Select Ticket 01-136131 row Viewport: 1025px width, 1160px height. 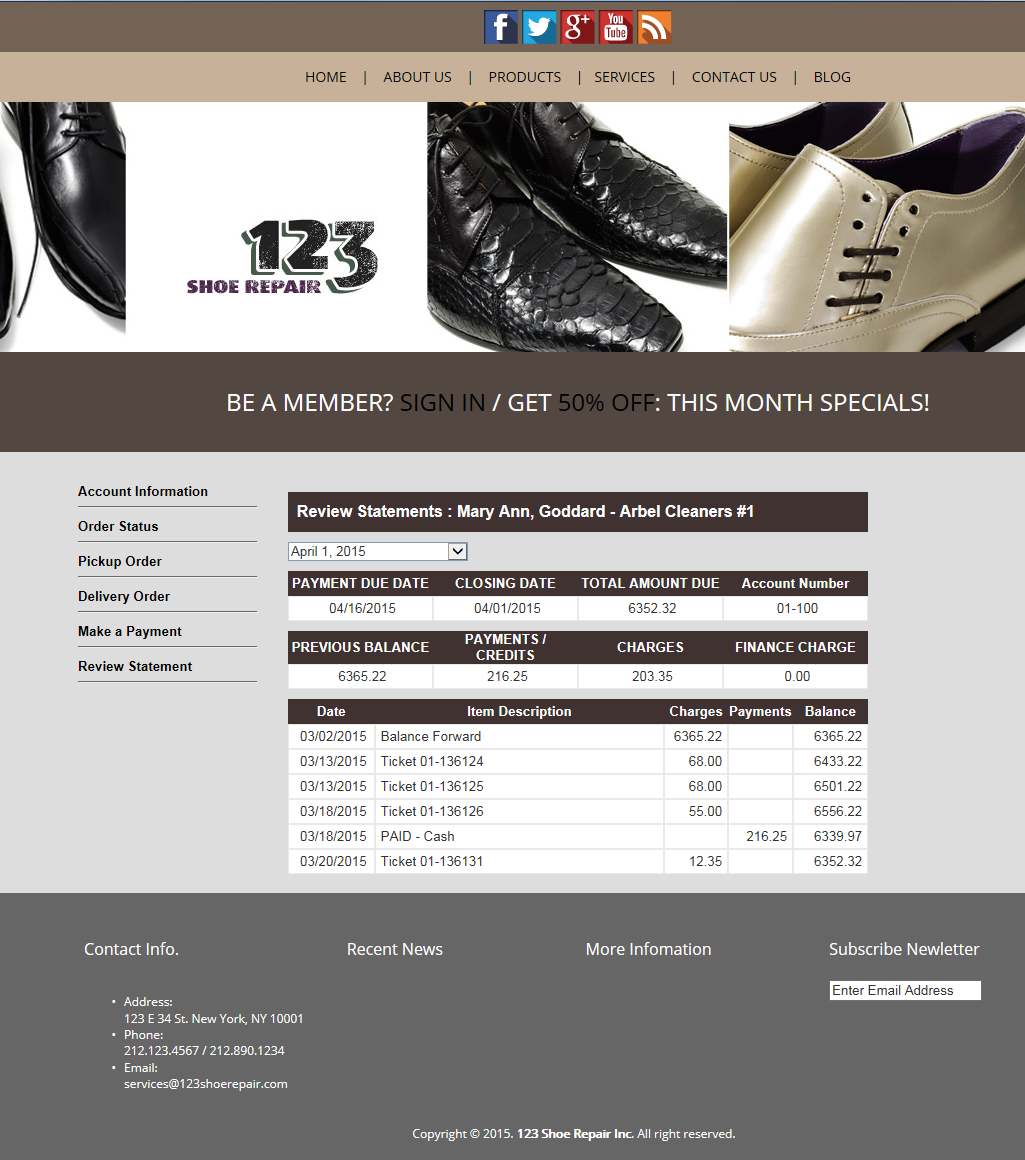(x=578, y=861)
